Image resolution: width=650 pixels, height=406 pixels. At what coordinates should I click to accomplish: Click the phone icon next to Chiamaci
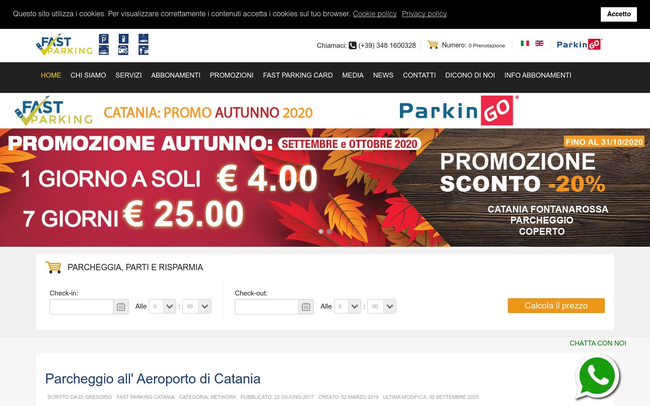click(x=352, y=45)
